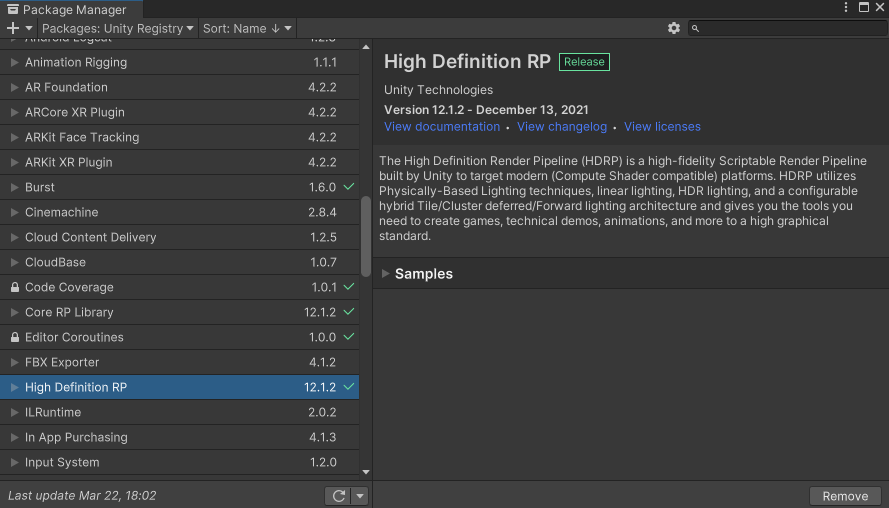Image resolution: width=889 pixels, height=508 pixels.
Task: Click the installed checkmark on High Definition RP
Action: click(349, 387)
